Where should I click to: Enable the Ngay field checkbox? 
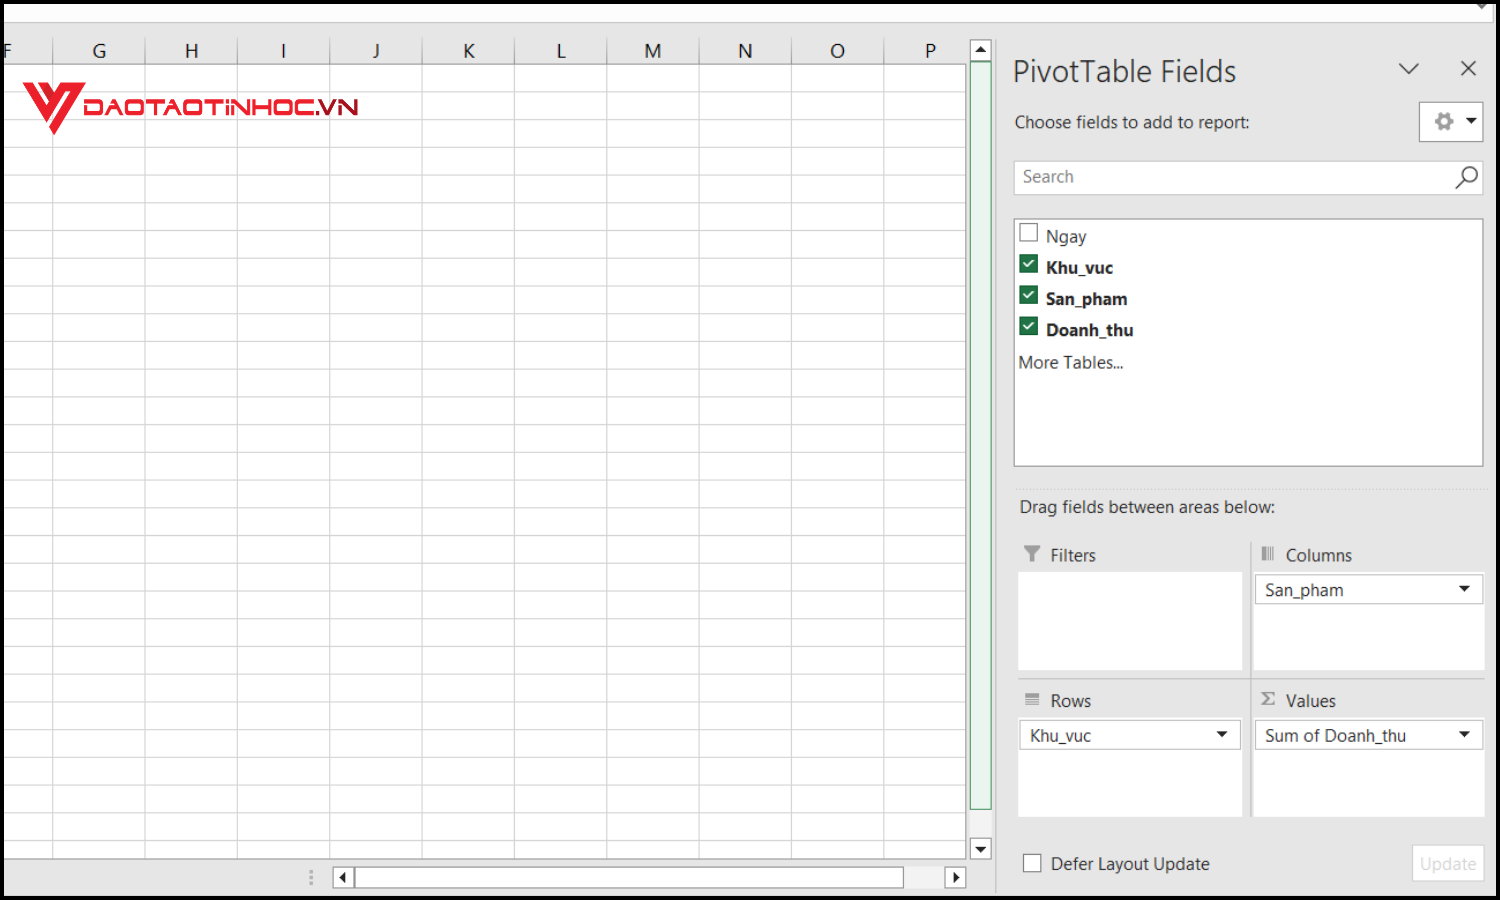click(1028, 231)
